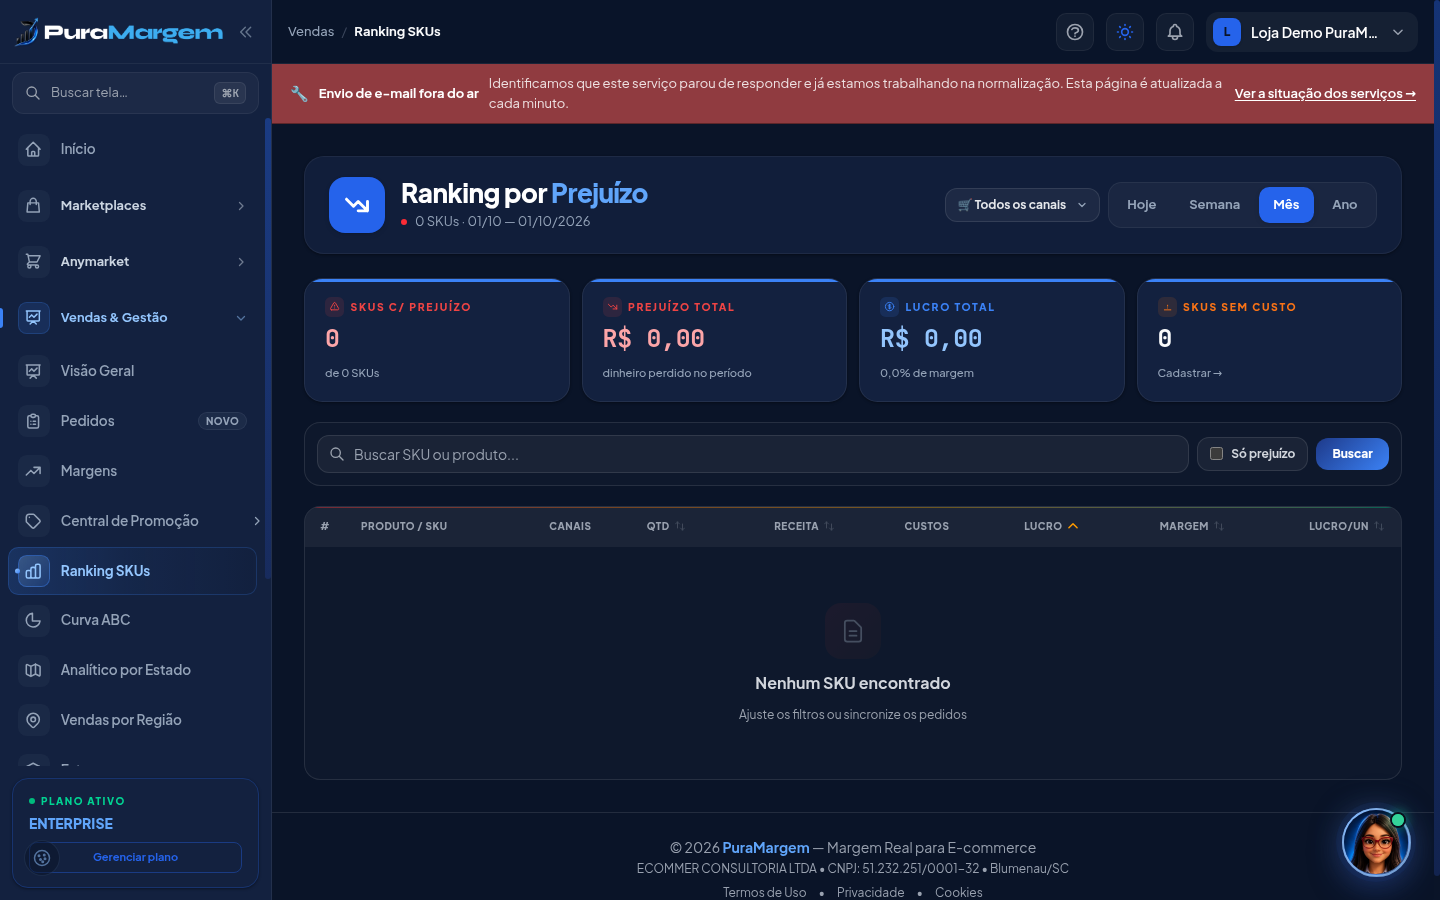Click the Ranking SKUs chart icon

33,571
